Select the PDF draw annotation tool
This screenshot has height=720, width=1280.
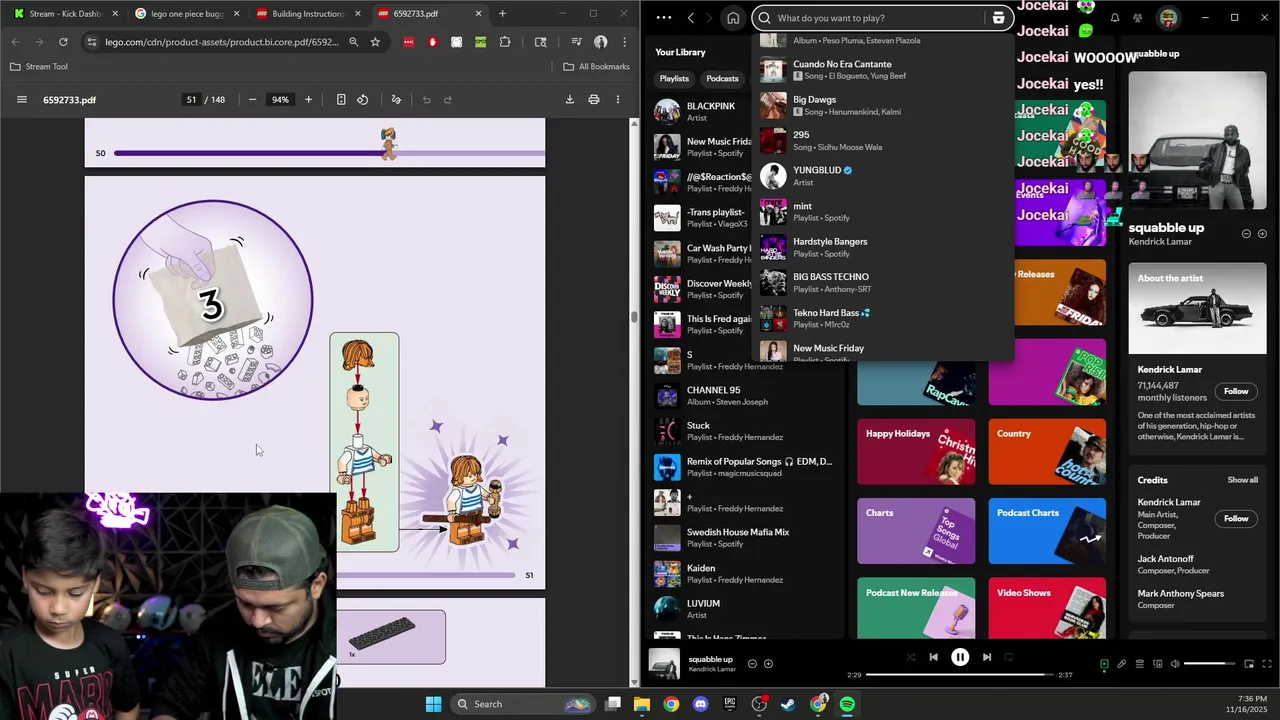[x=396, y=100]
